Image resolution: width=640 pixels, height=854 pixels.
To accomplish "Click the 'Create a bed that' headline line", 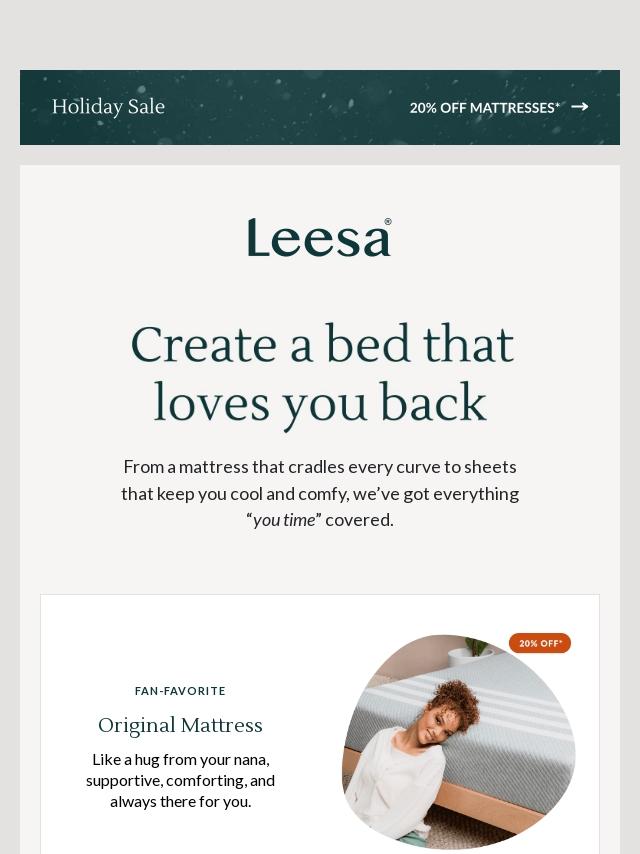I will (x=321, y=345).
